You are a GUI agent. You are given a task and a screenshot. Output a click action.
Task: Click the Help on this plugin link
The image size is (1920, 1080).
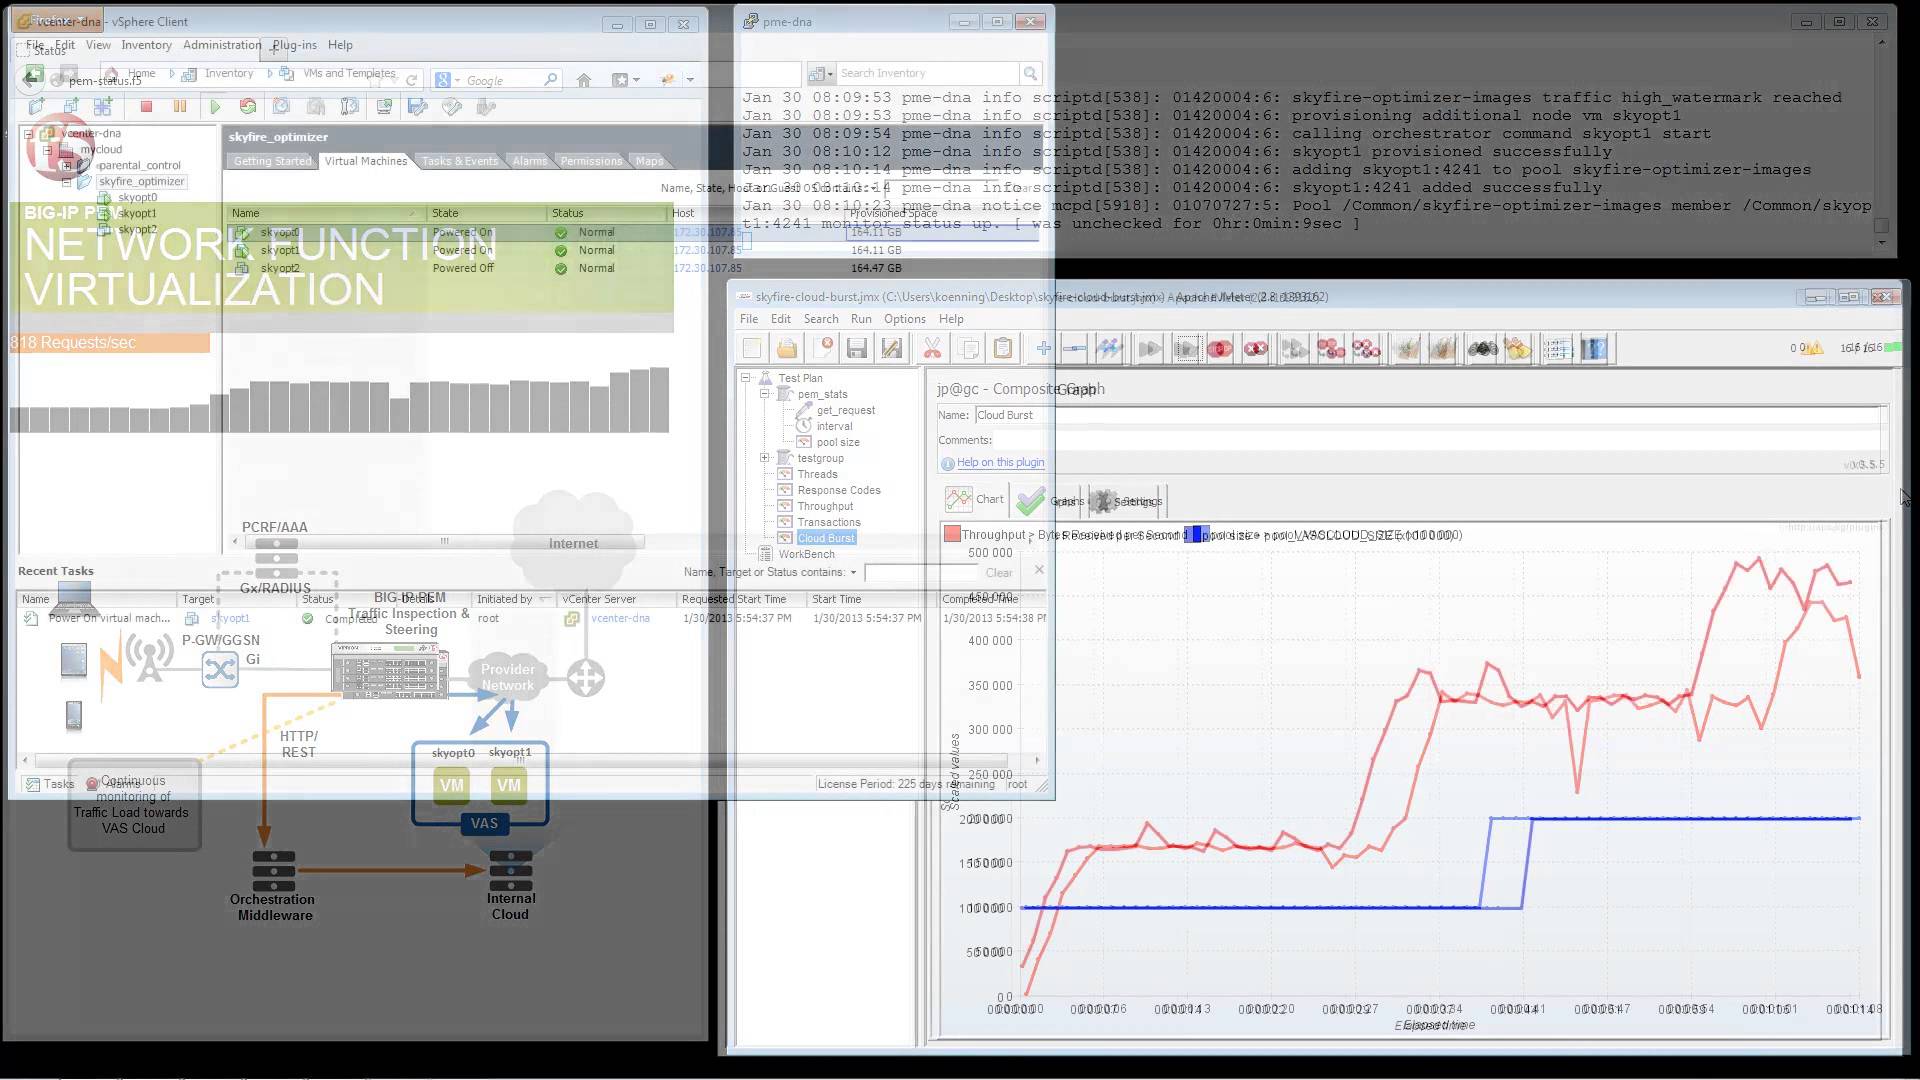point(999,462)
